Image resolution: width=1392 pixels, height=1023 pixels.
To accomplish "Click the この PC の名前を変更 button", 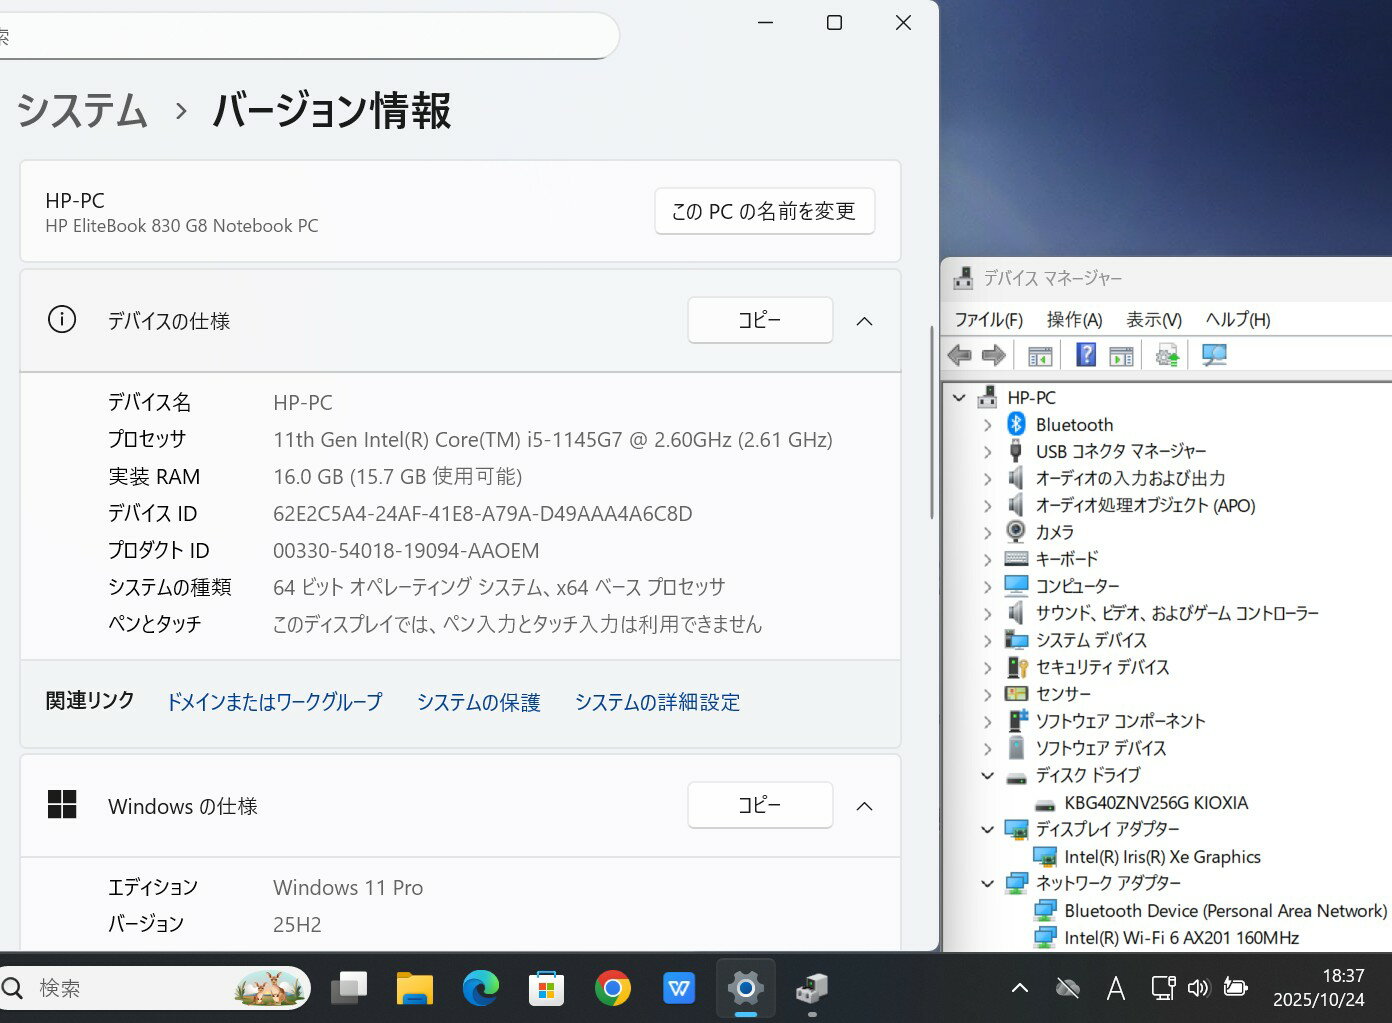I will click(x=764, y=212).
